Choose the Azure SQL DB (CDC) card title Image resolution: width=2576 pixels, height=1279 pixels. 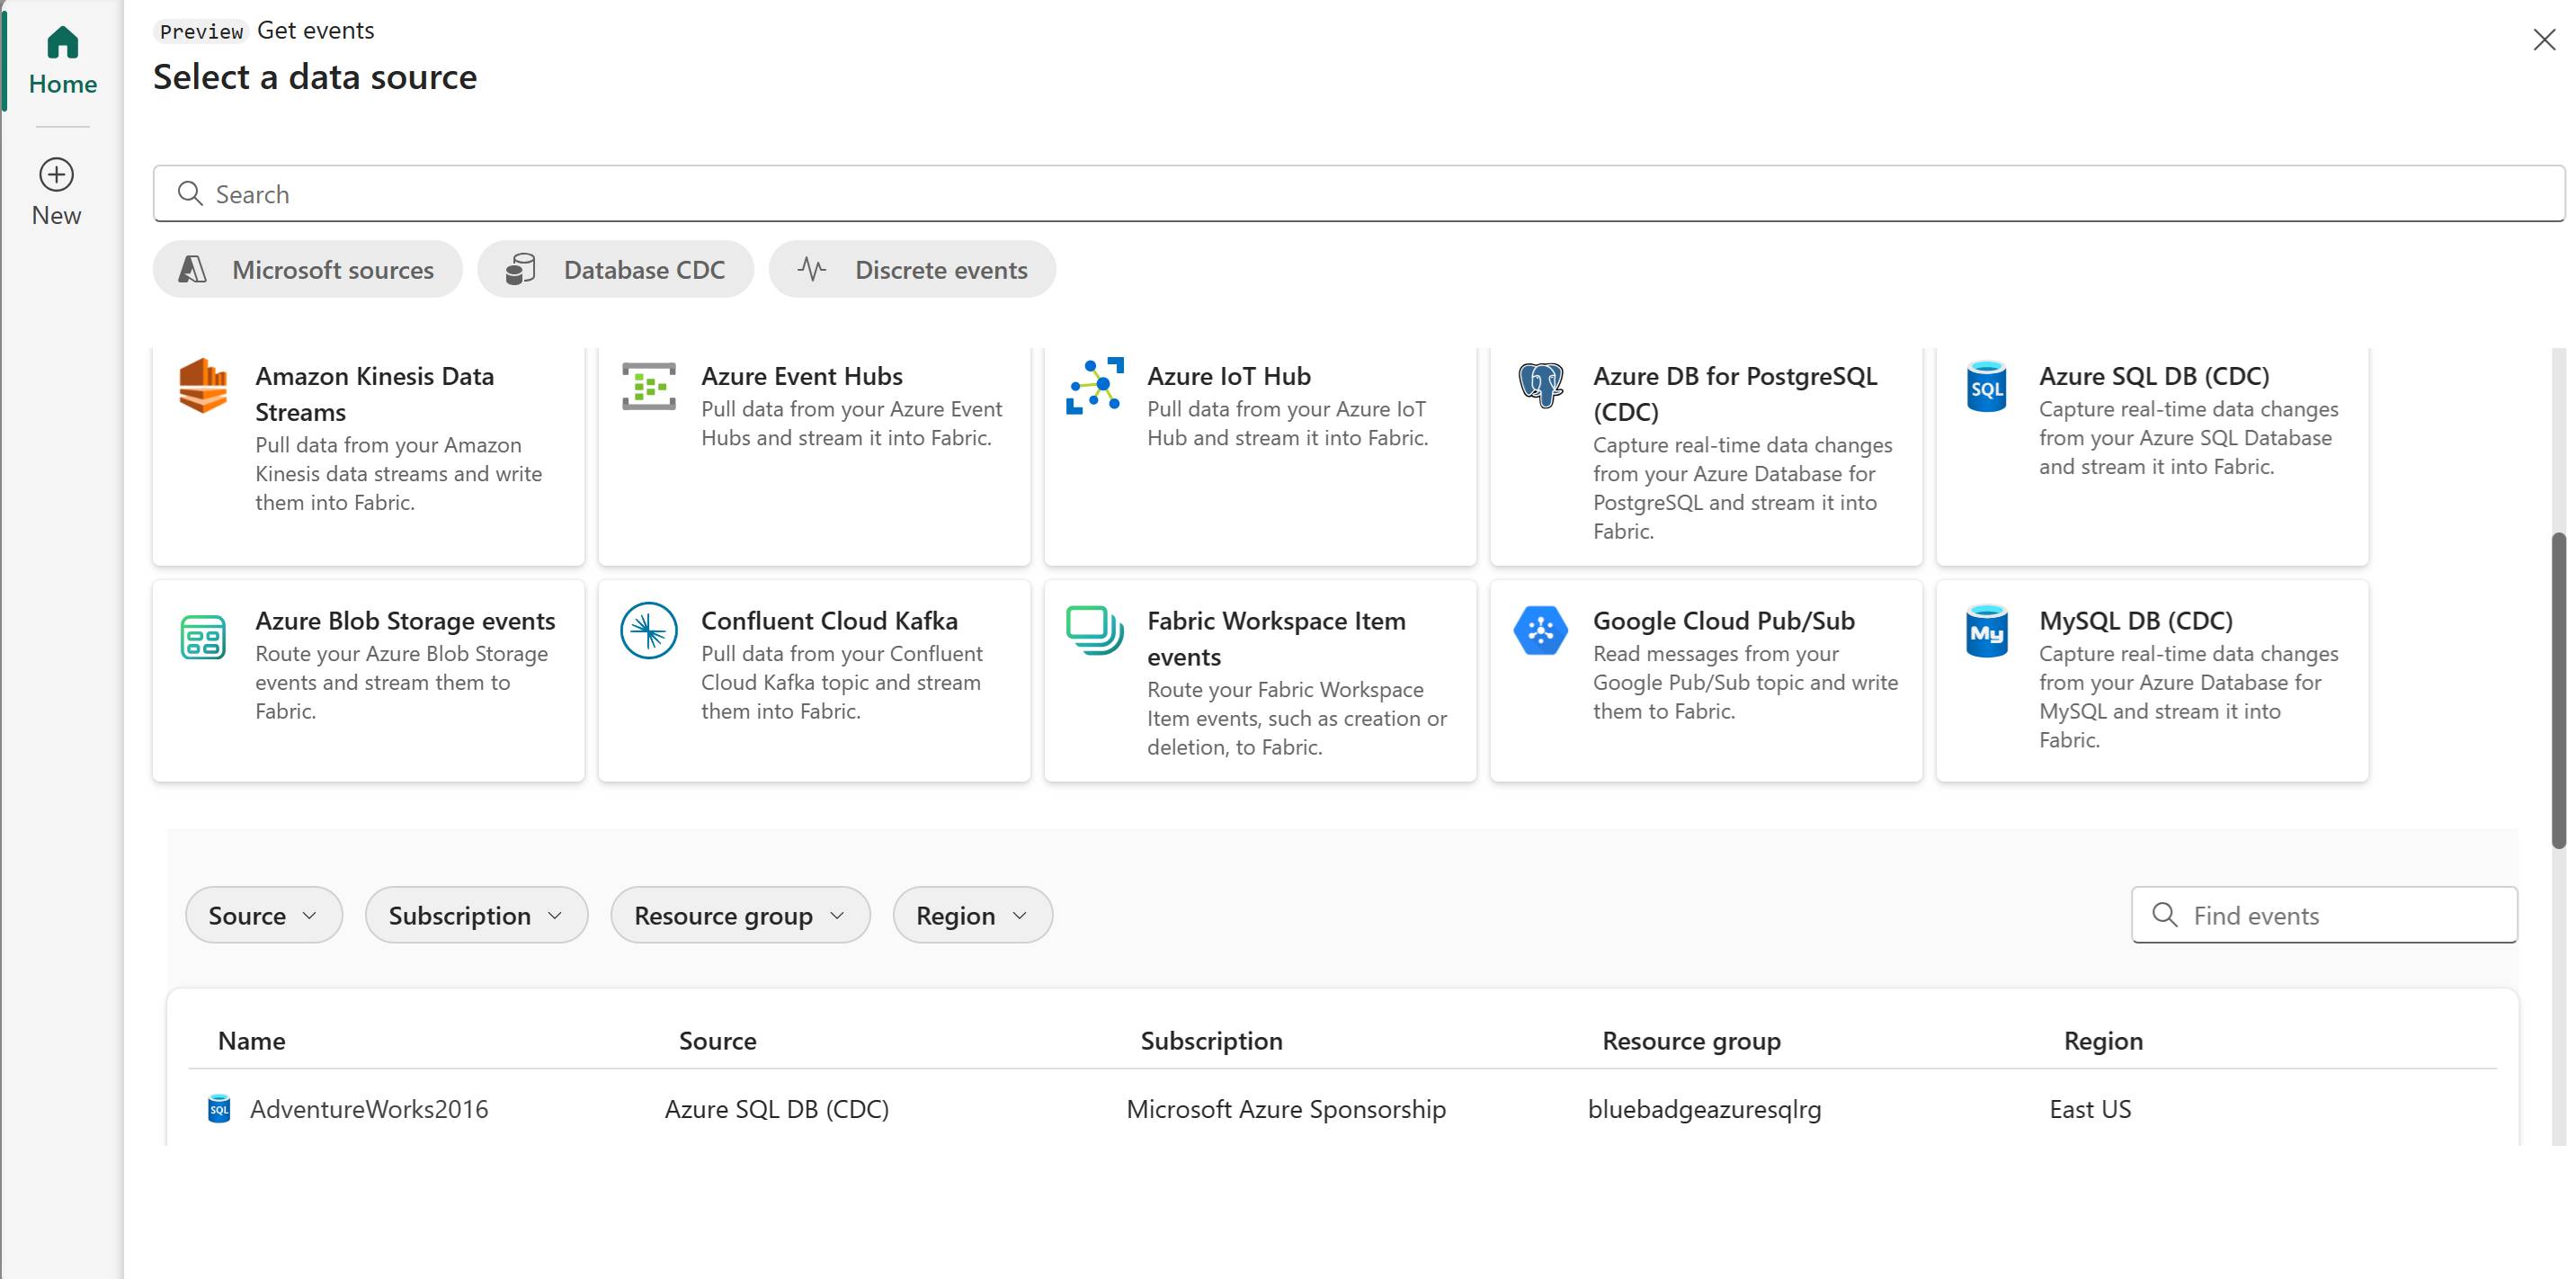2154,376
